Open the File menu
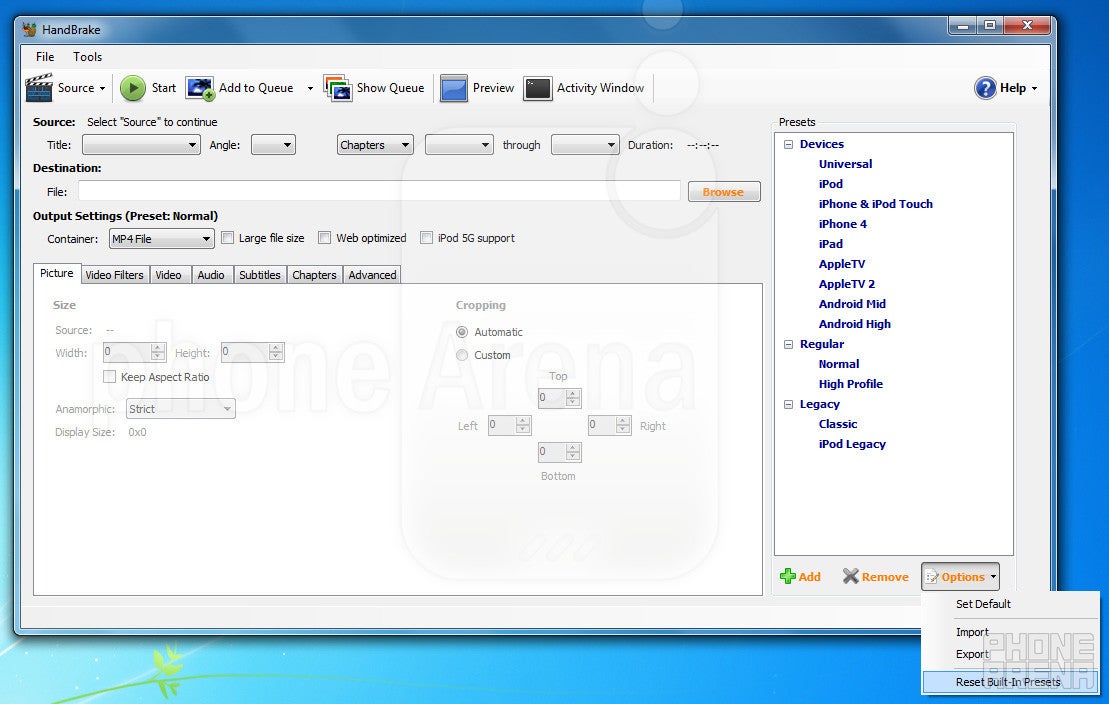Image resolution: width=1109 pixels, height=704 pixels. 45,57
